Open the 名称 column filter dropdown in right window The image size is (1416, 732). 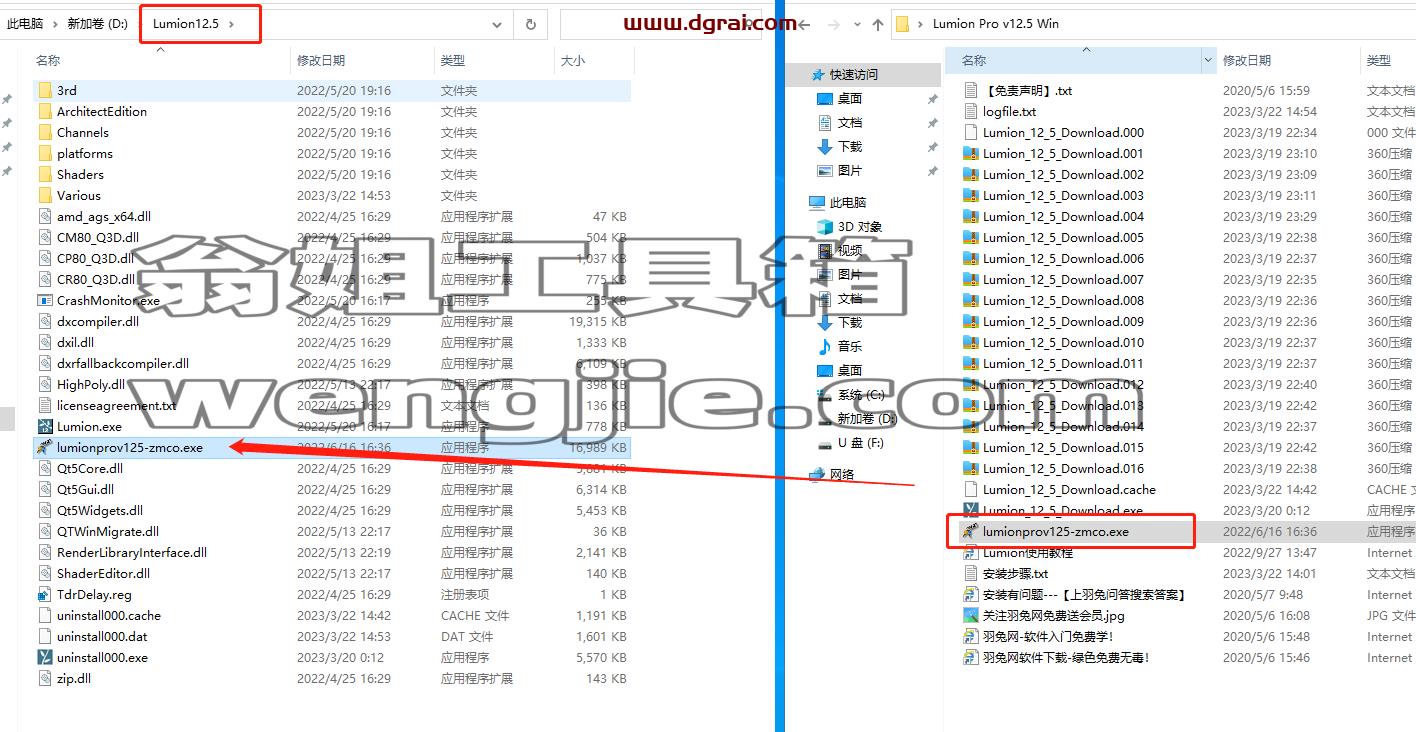point(1208,61)
